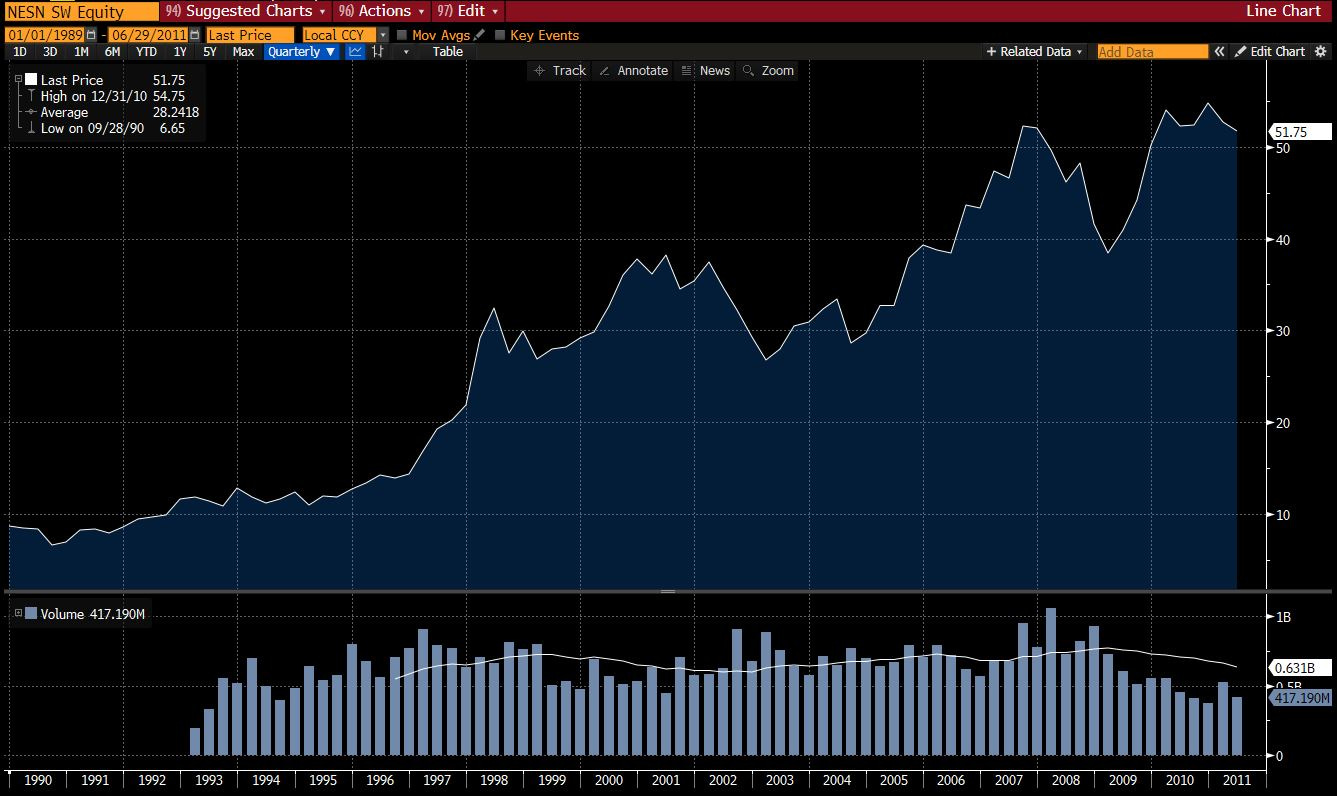Select the 5Y time range

point(210,52)
